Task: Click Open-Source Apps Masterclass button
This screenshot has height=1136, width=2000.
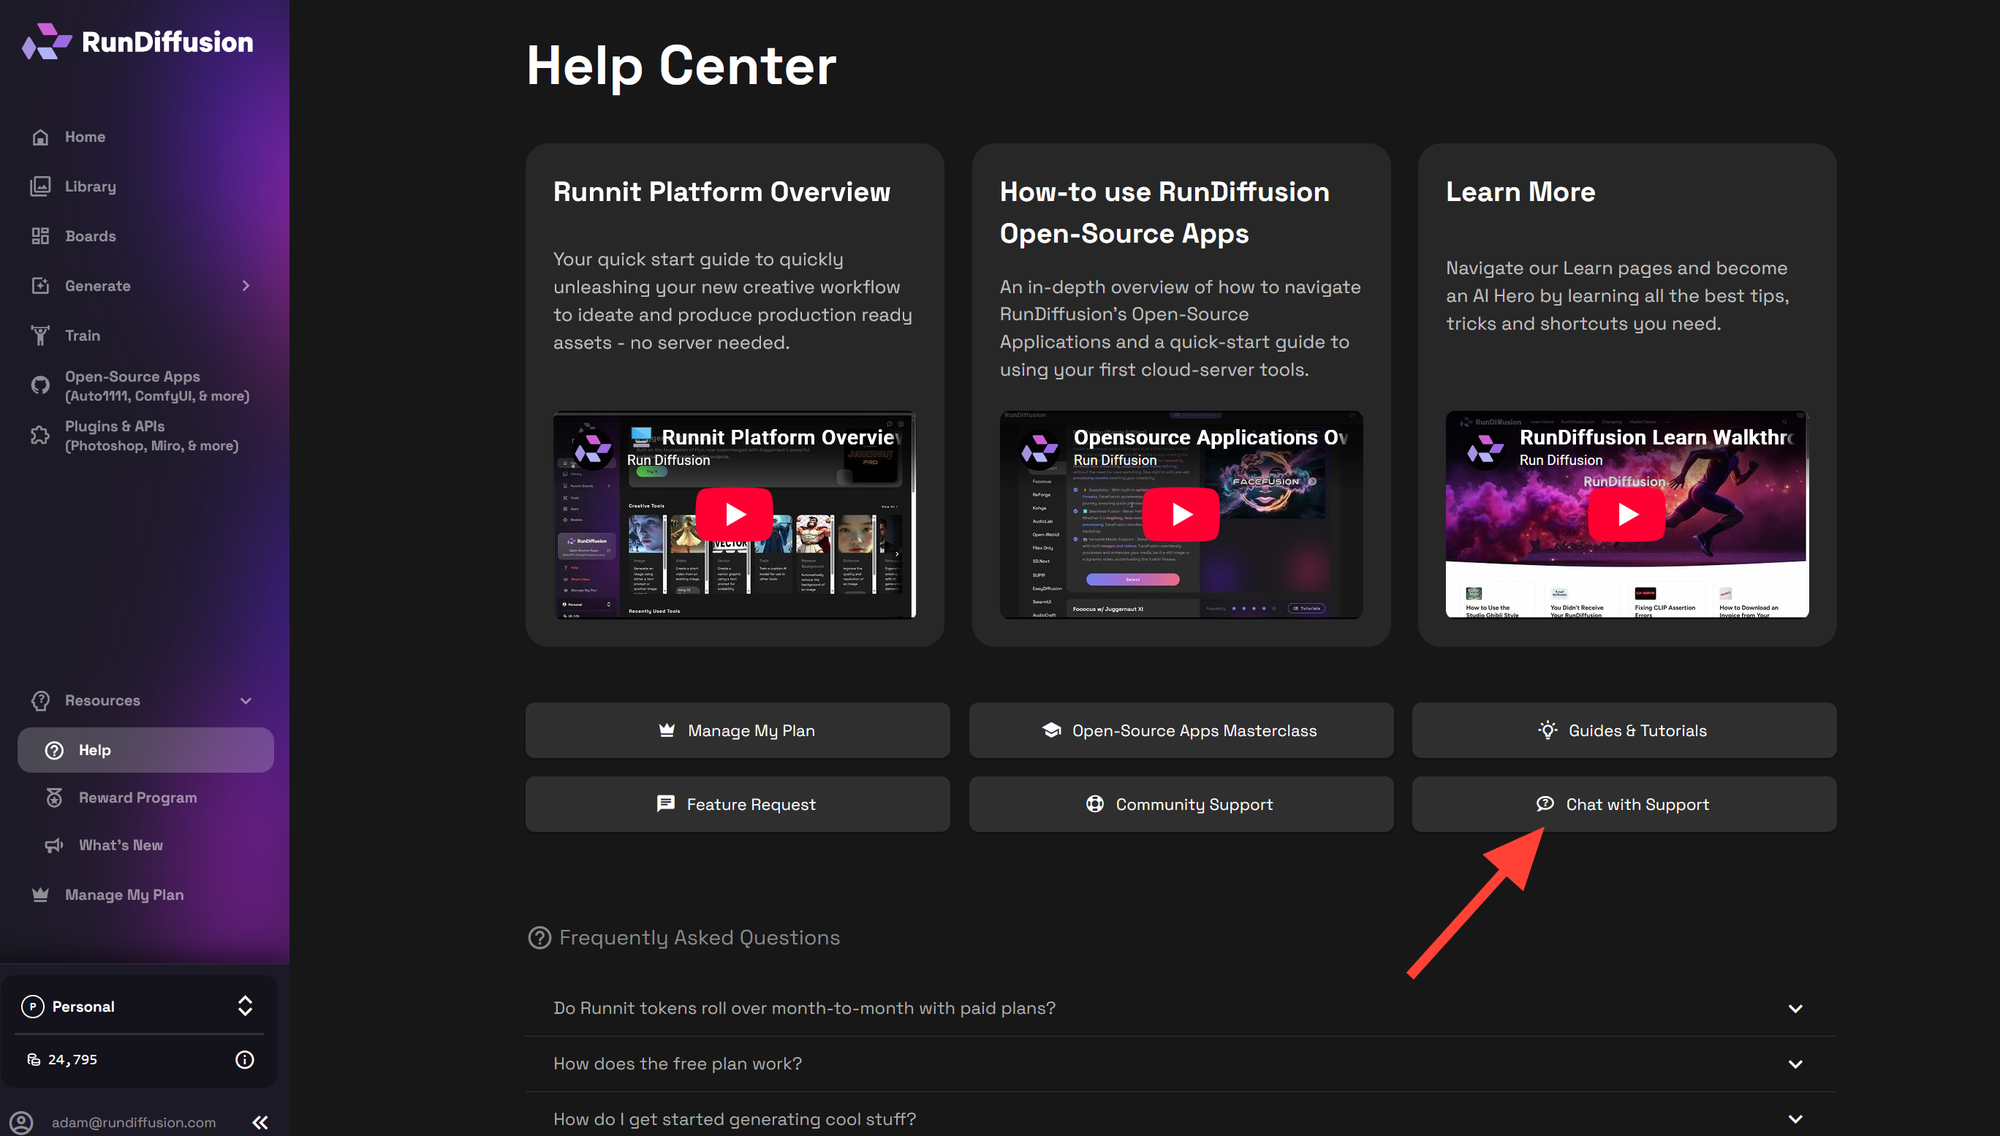Action: 1181,731
